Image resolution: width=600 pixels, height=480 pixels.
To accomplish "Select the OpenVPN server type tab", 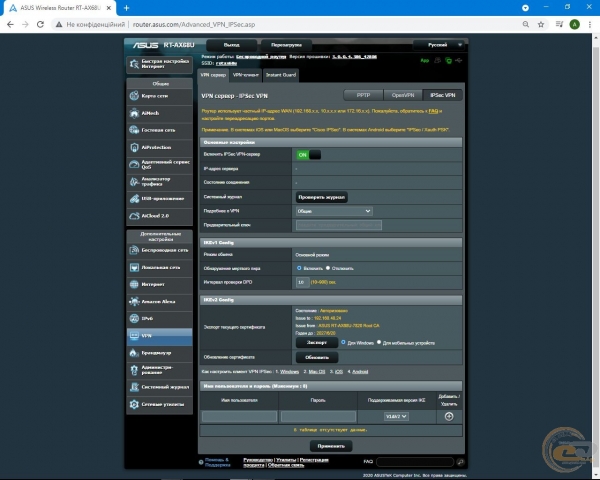I will [x=403, y=95].
